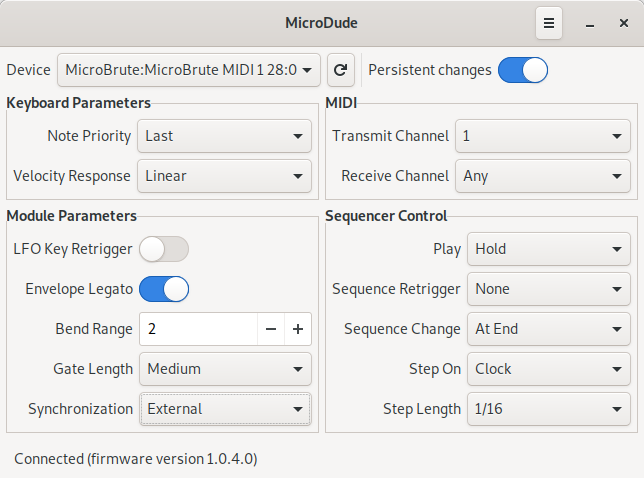Disable the Envelope Legato switch
The height and width of the screenshot is (478, 644).
pyautogui.click(x=164, y=289)
